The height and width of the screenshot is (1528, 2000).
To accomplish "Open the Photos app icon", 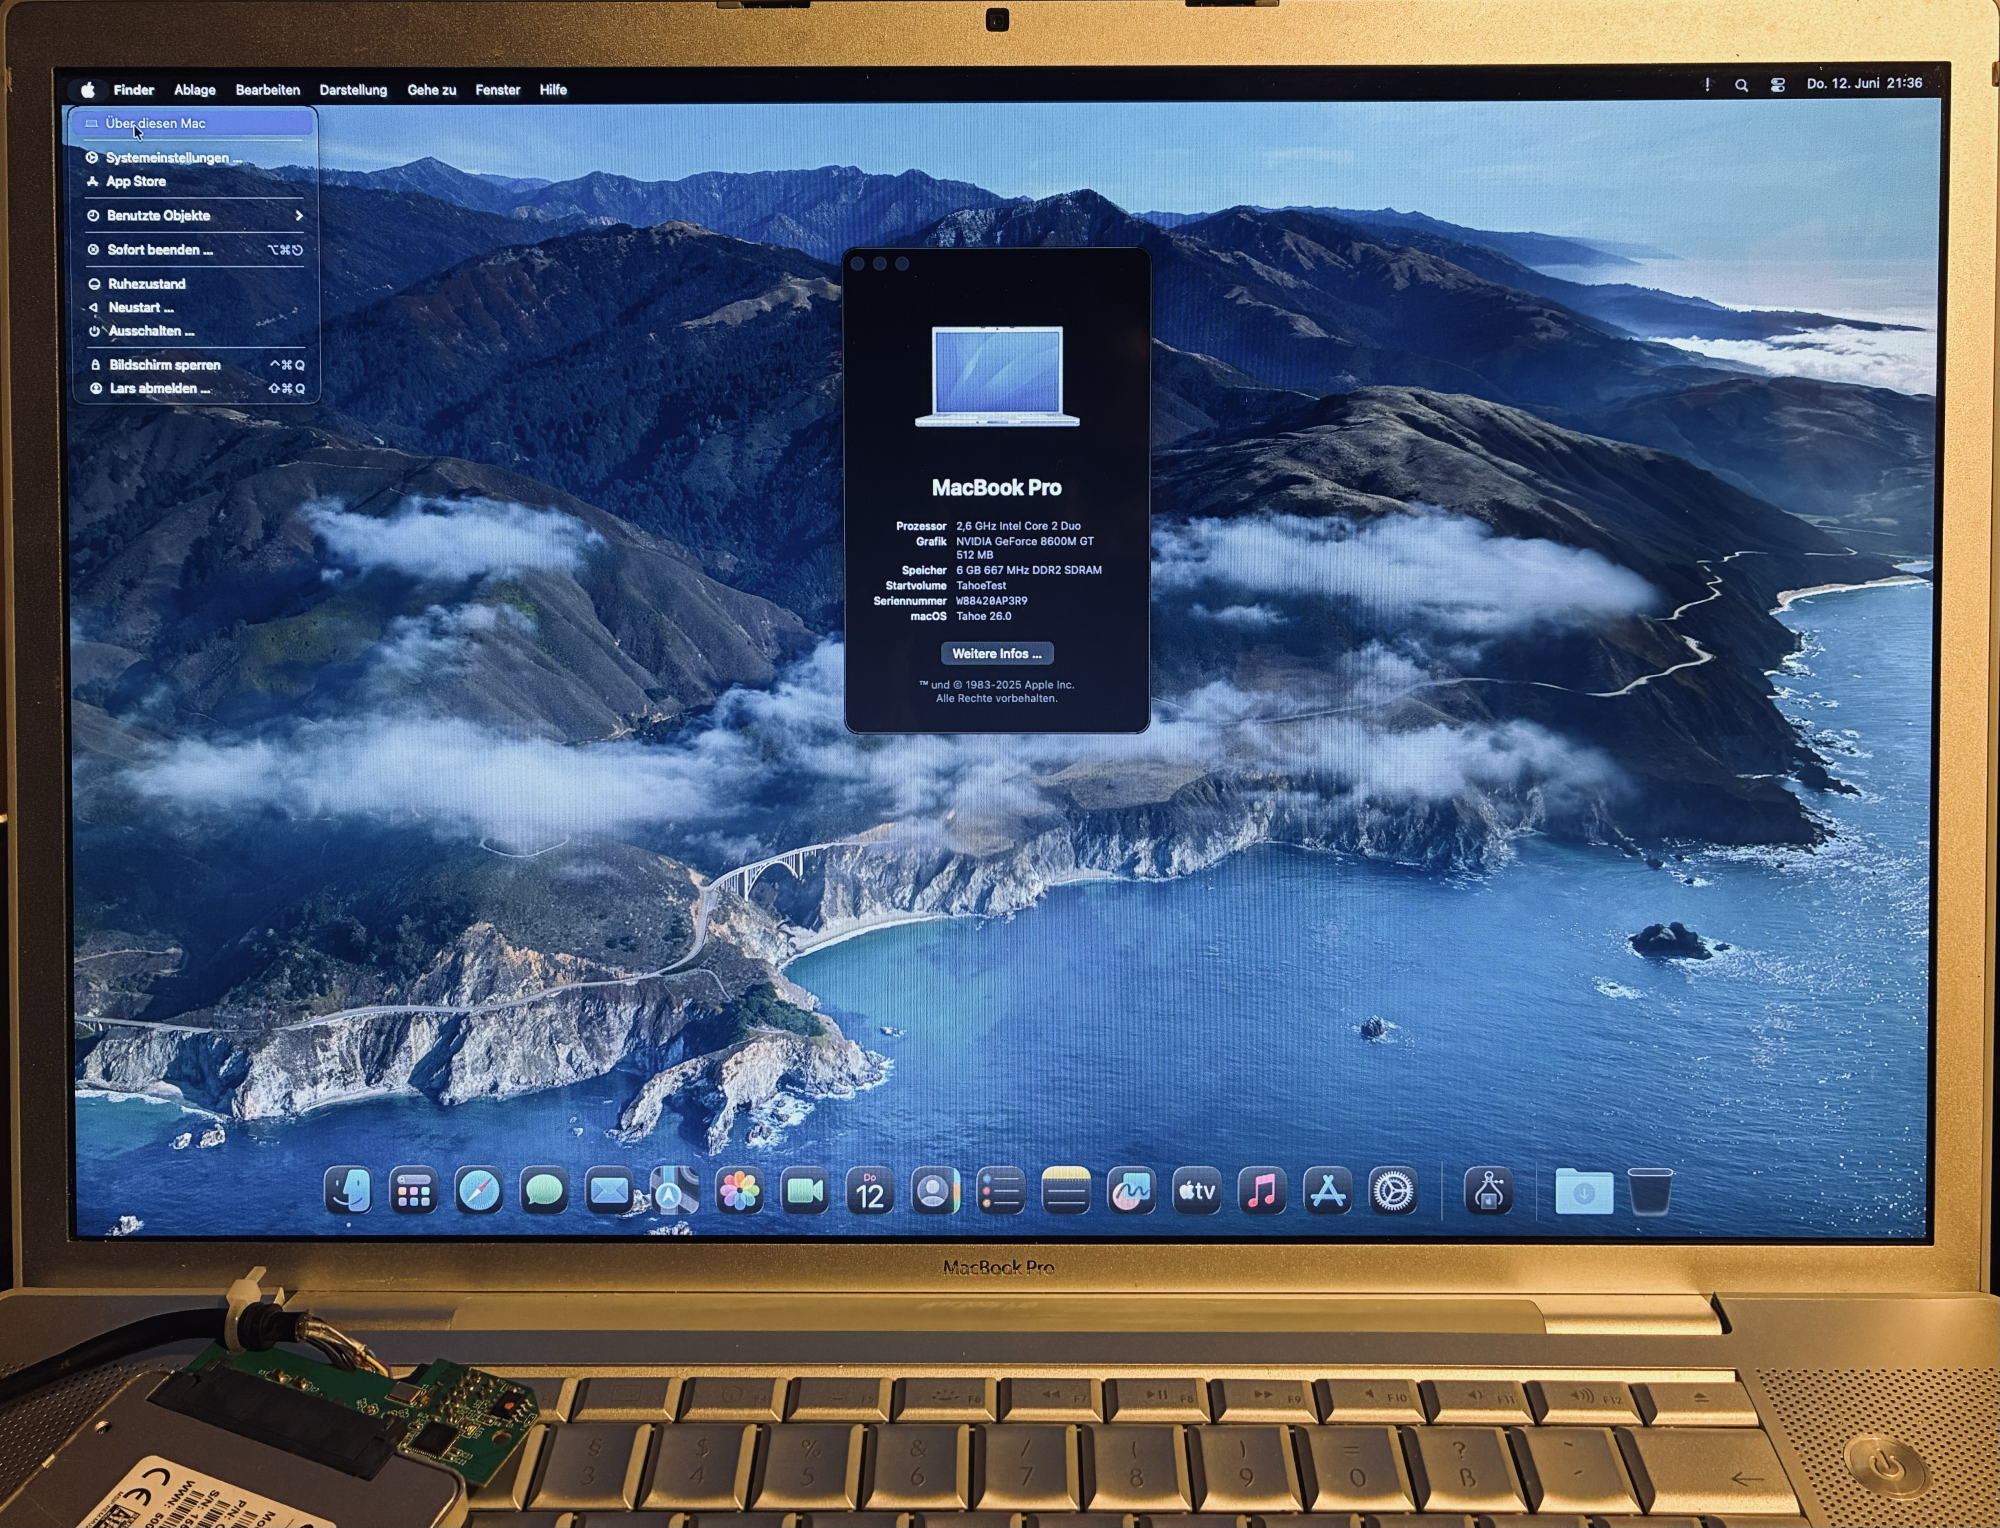I will click(739, 1191).
